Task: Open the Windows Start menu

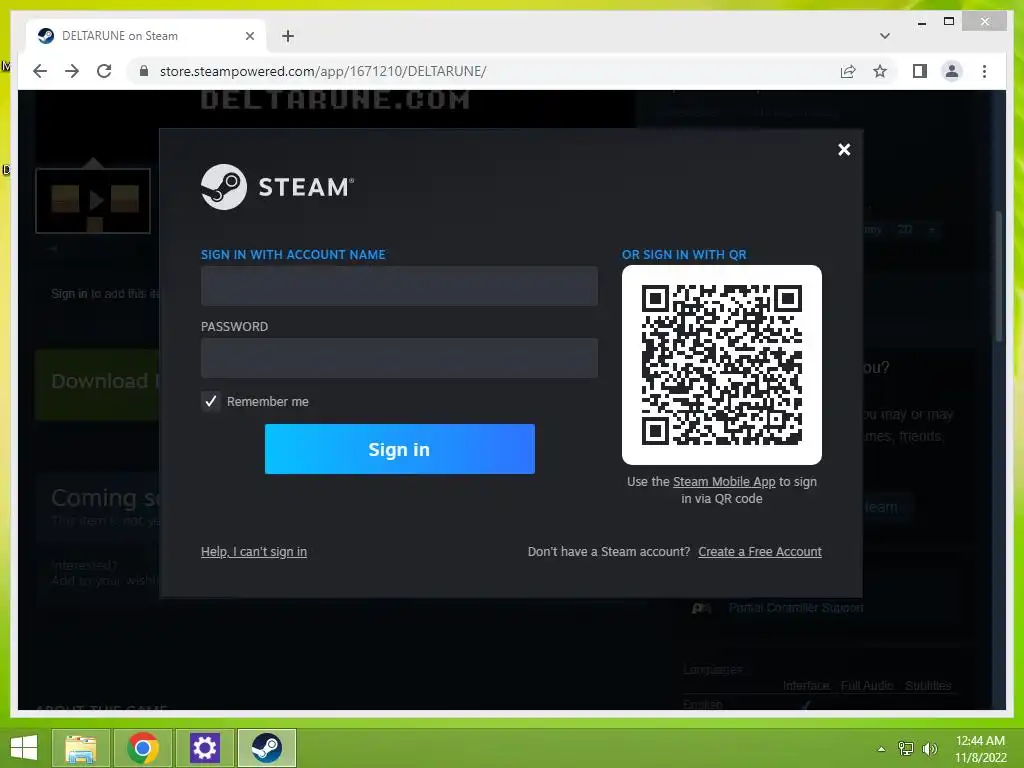Action: click(x=24, y=748)
